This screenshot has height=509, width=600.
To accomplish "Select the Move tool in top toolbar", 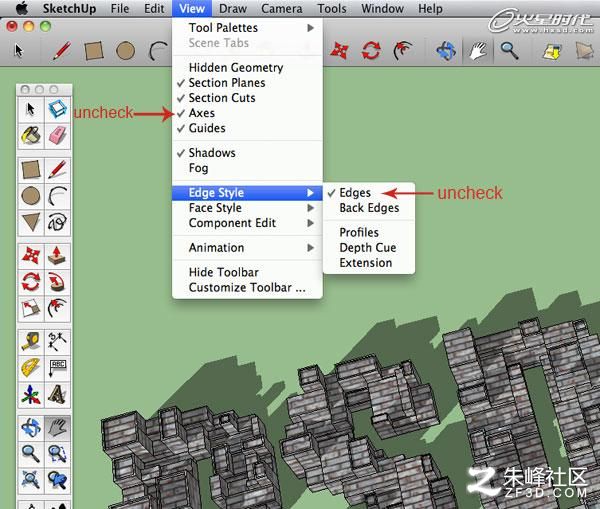I will tap(340, 51).
